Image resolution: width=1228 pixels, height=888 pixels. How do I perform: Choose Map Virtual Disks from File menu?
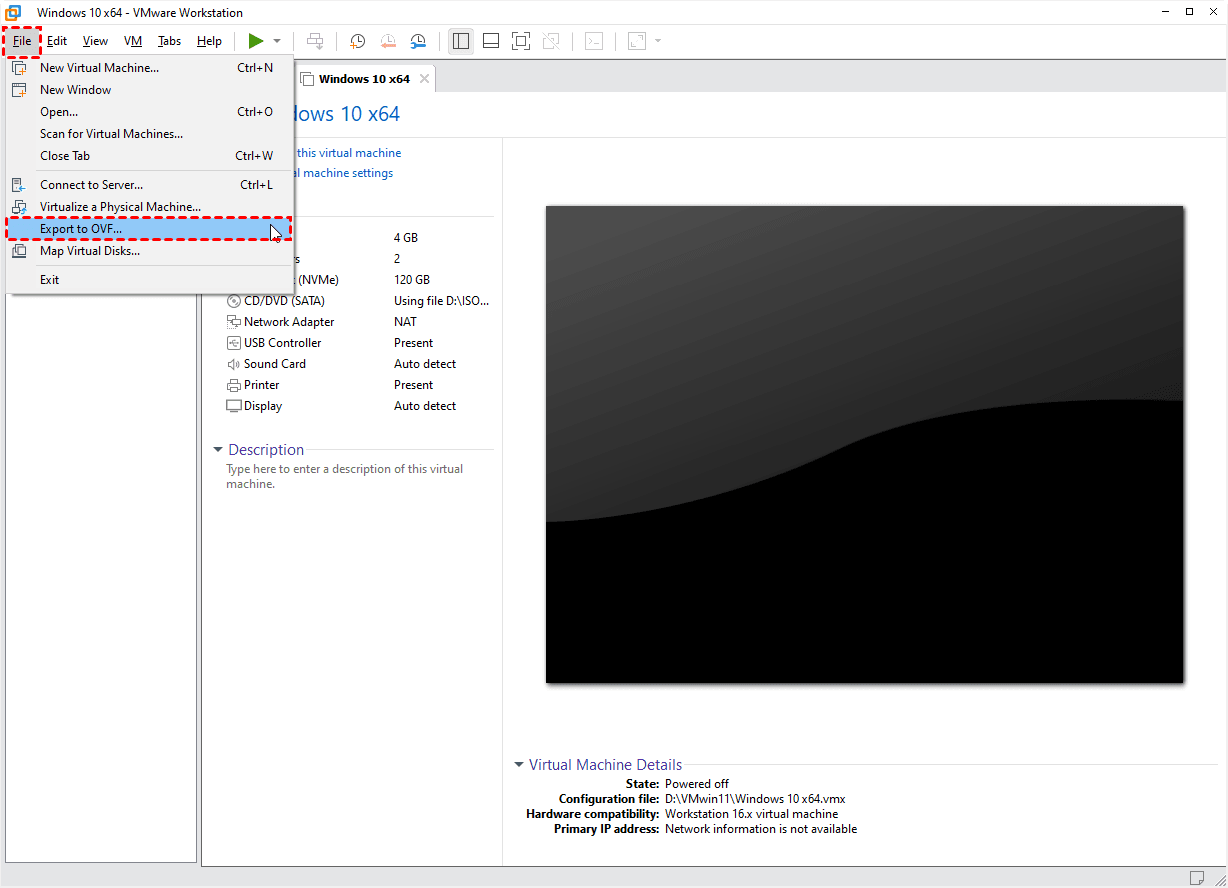click(x=89, y=251)
